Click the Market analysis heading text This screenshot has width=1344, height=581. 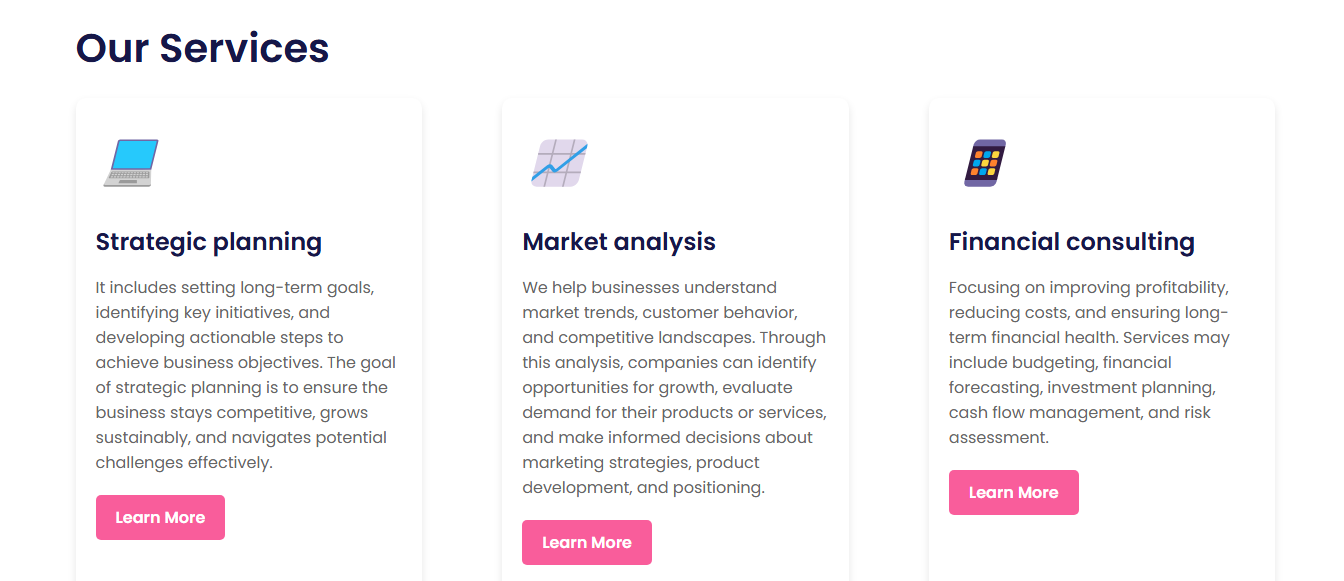coord(619,241)
